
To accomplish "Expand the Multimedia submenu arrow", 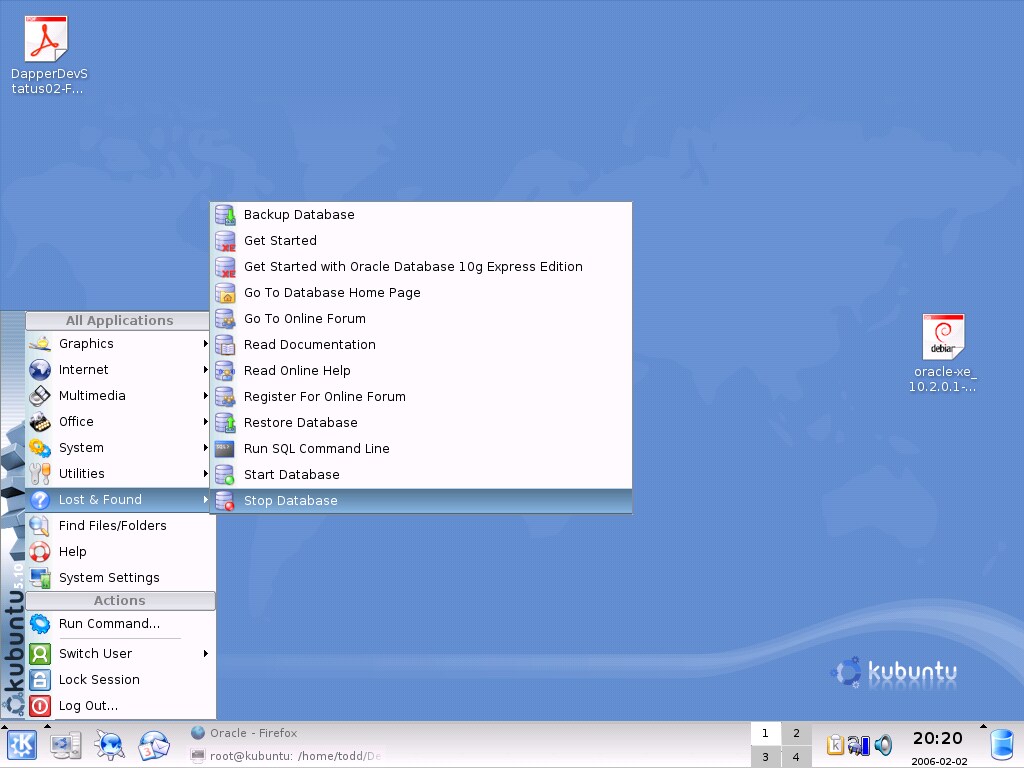I will (206, 396).
